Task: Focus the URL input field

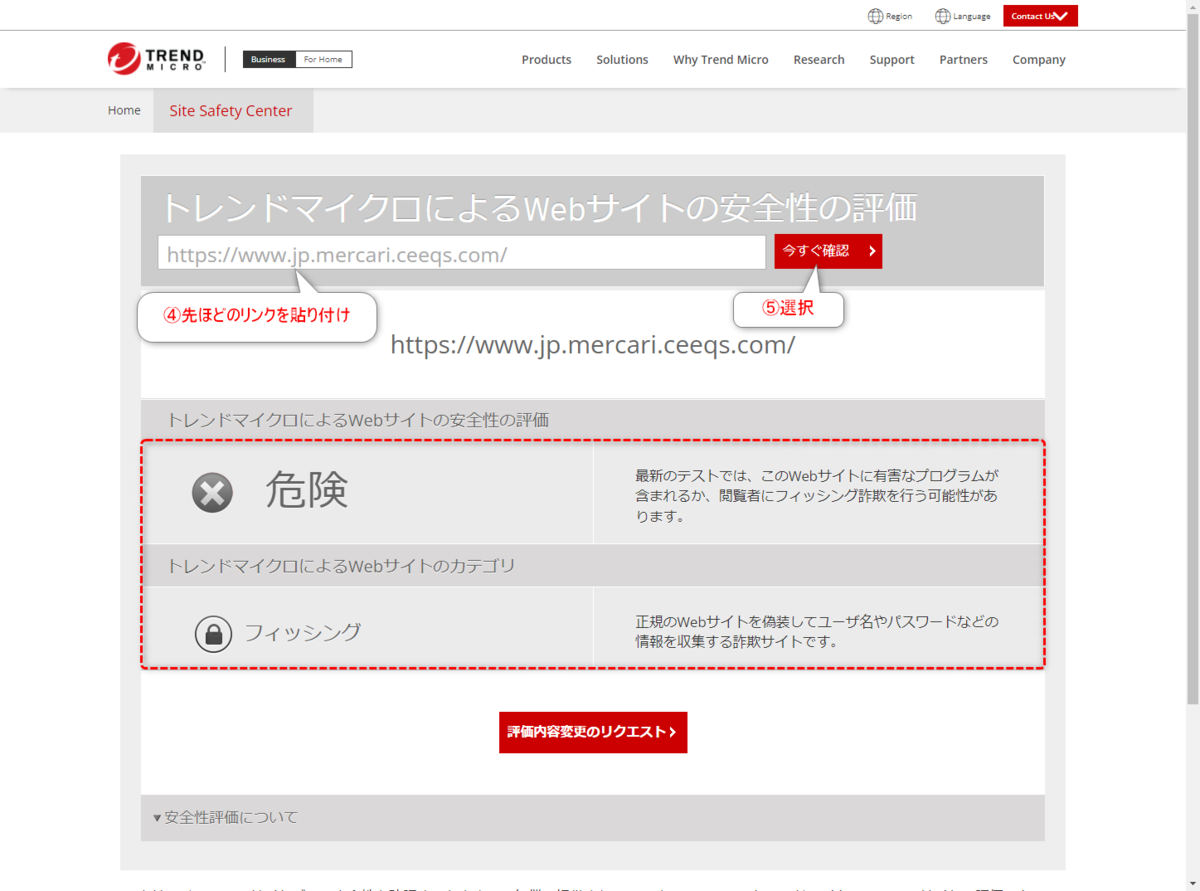Action: [461, 253]
